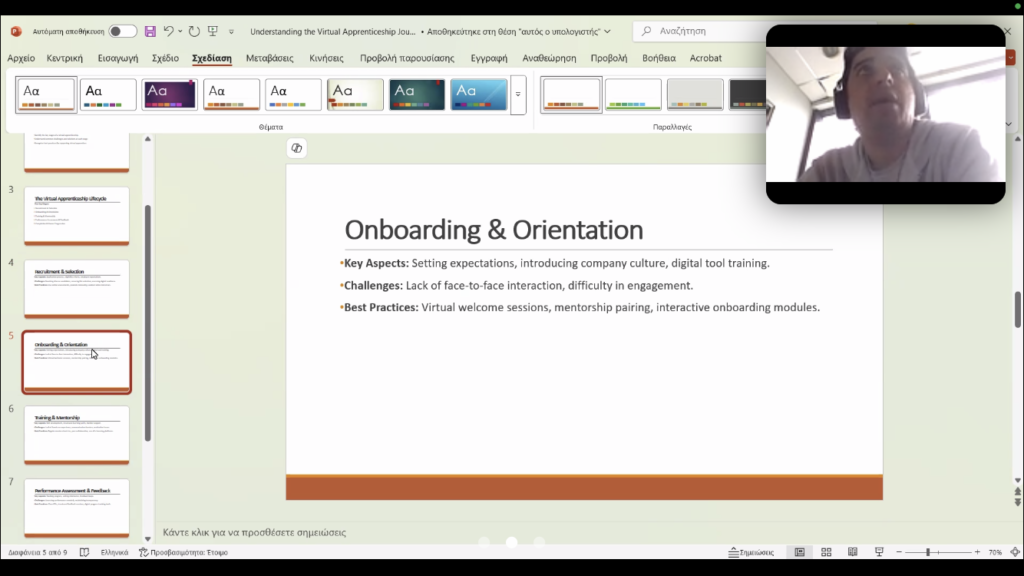Expand the Themes gallery more arrow
Image resolution: width=1024 pixels, height=576 pixels.
coord(518,95)
